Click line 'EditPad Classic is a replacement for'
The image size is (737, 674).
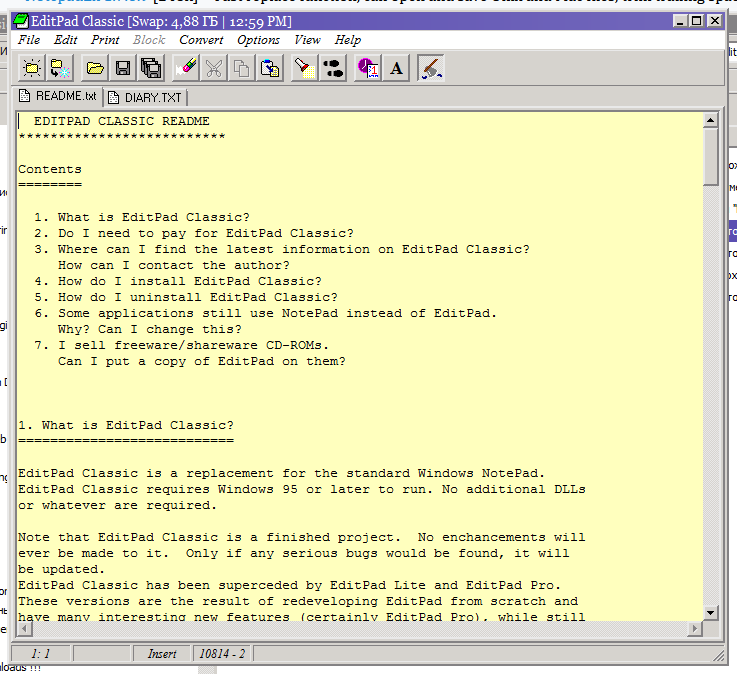(281, 473)
